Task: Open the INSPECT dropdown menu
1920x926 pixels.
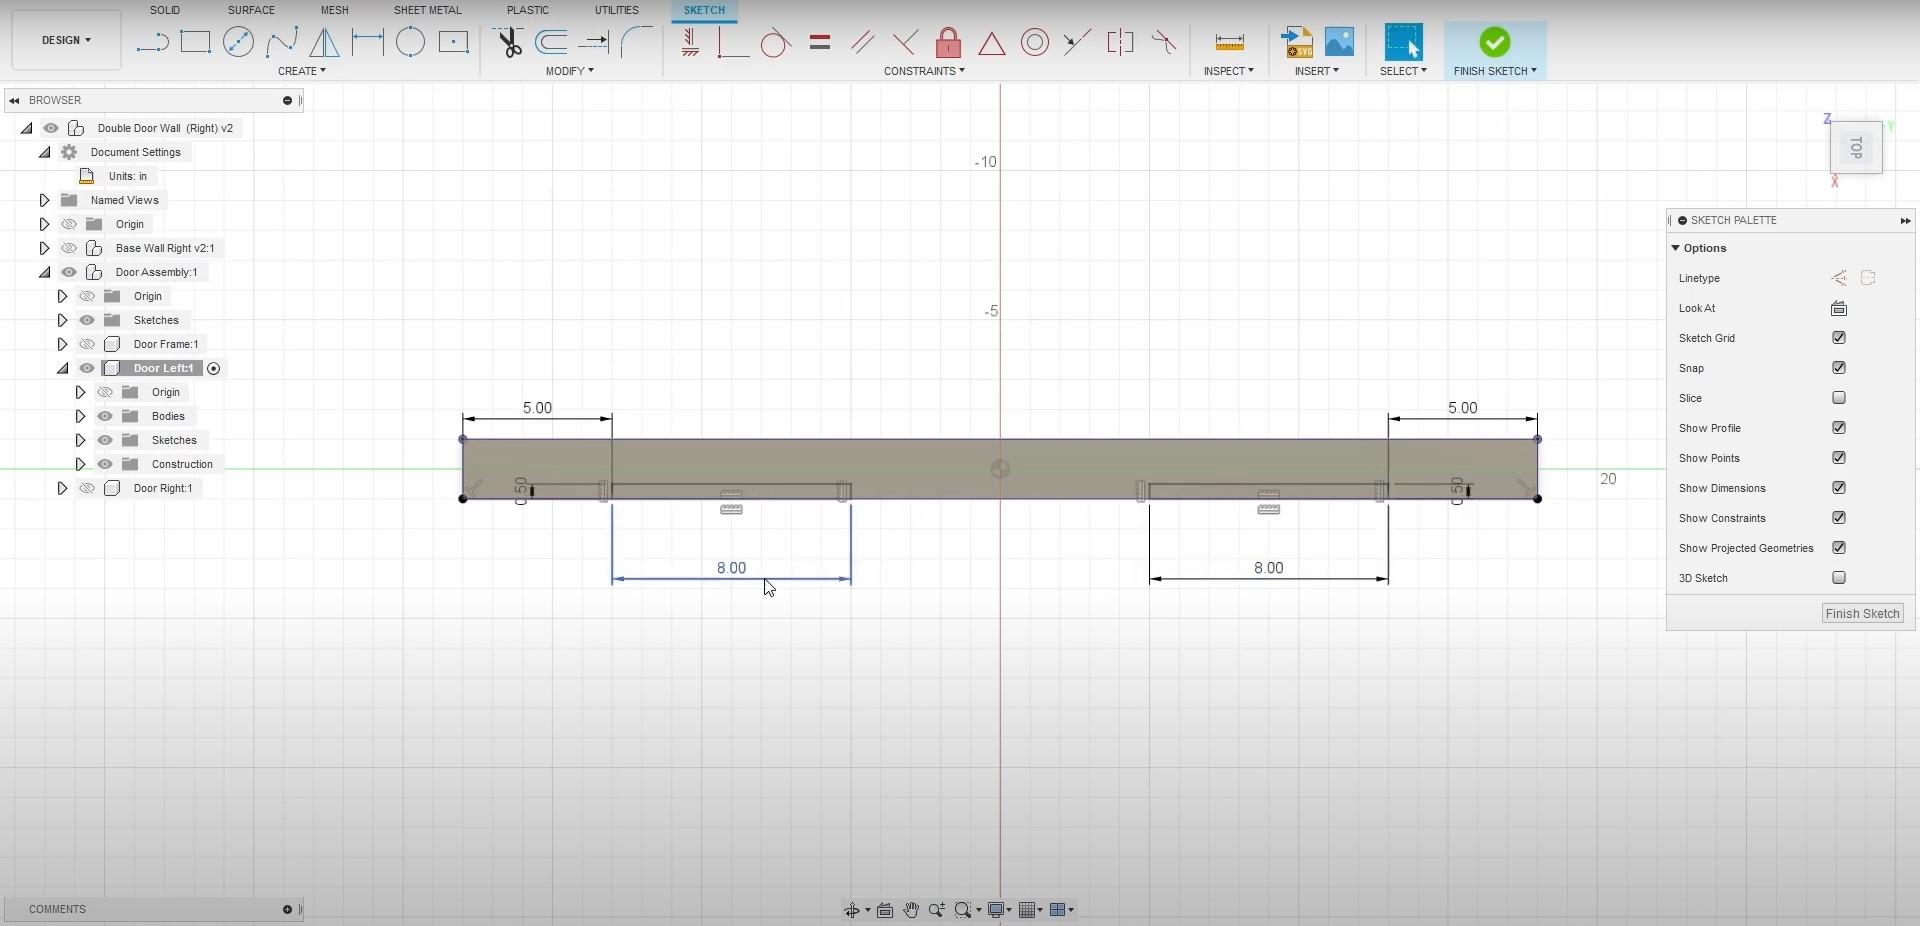Action: pyautogui.click(x=1229, y=71)
